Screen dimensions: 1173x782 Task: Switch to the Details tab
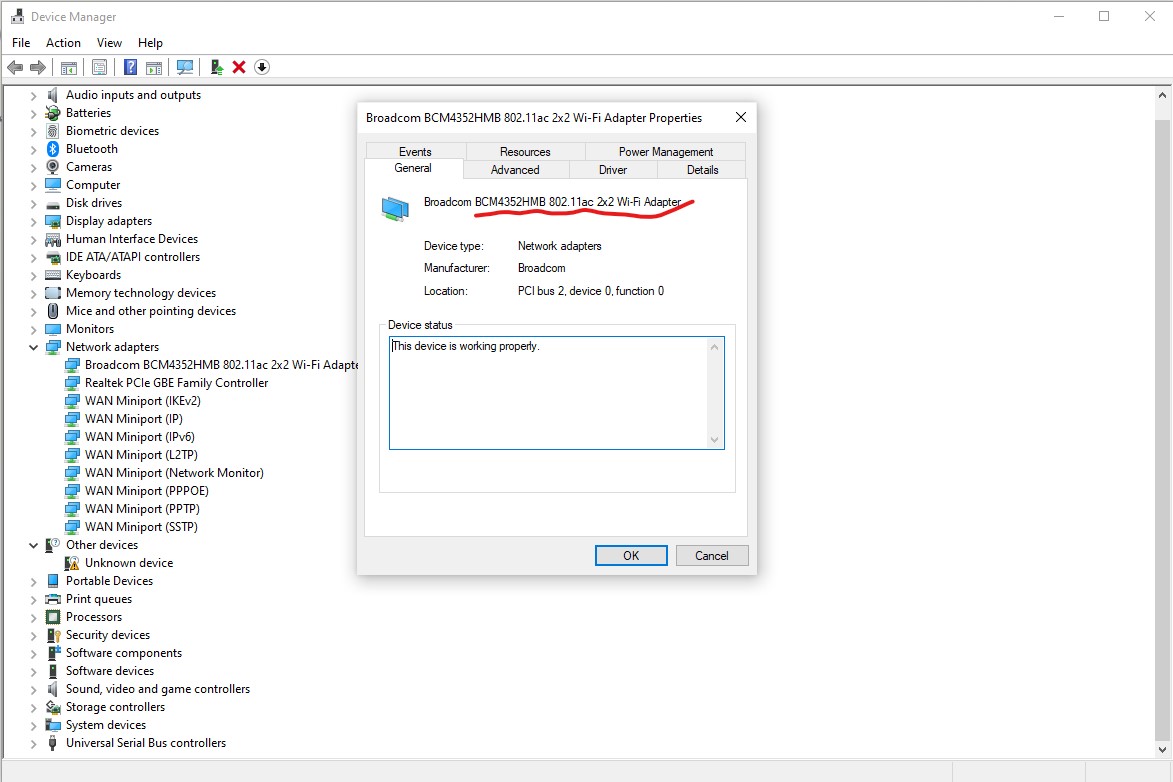pos(702,170)
